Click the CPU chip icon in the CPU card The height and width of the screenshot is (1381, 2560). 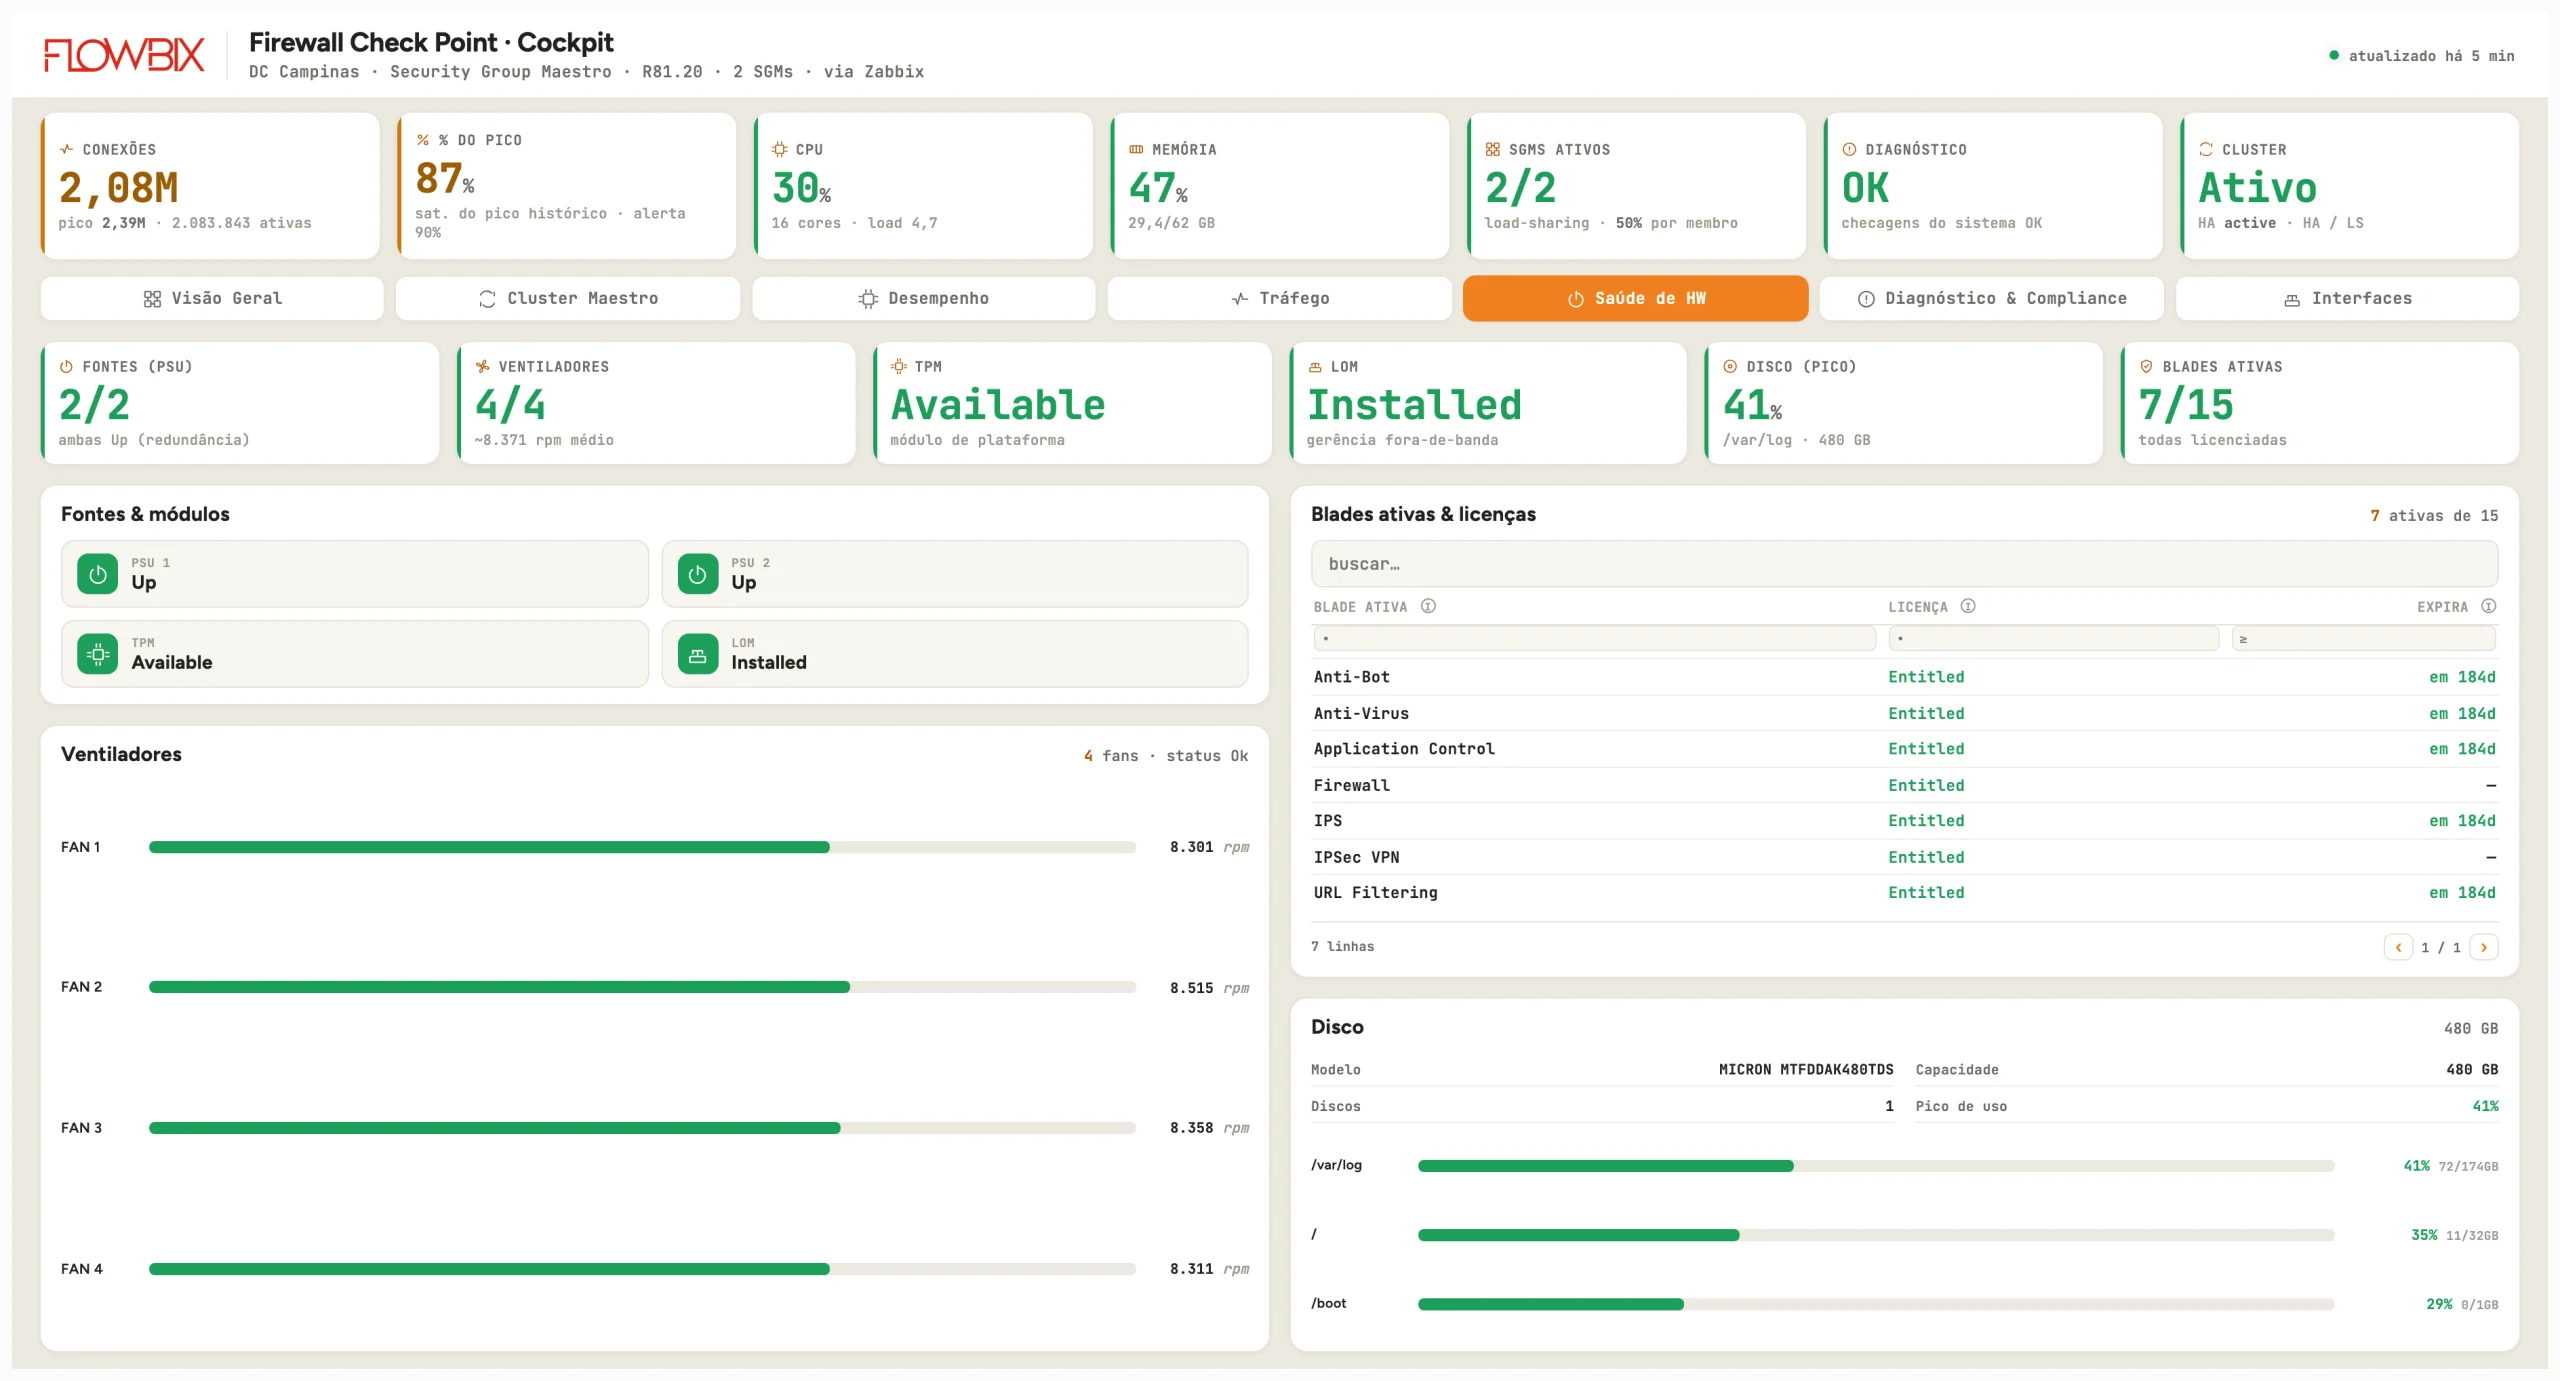click(780, 149)
